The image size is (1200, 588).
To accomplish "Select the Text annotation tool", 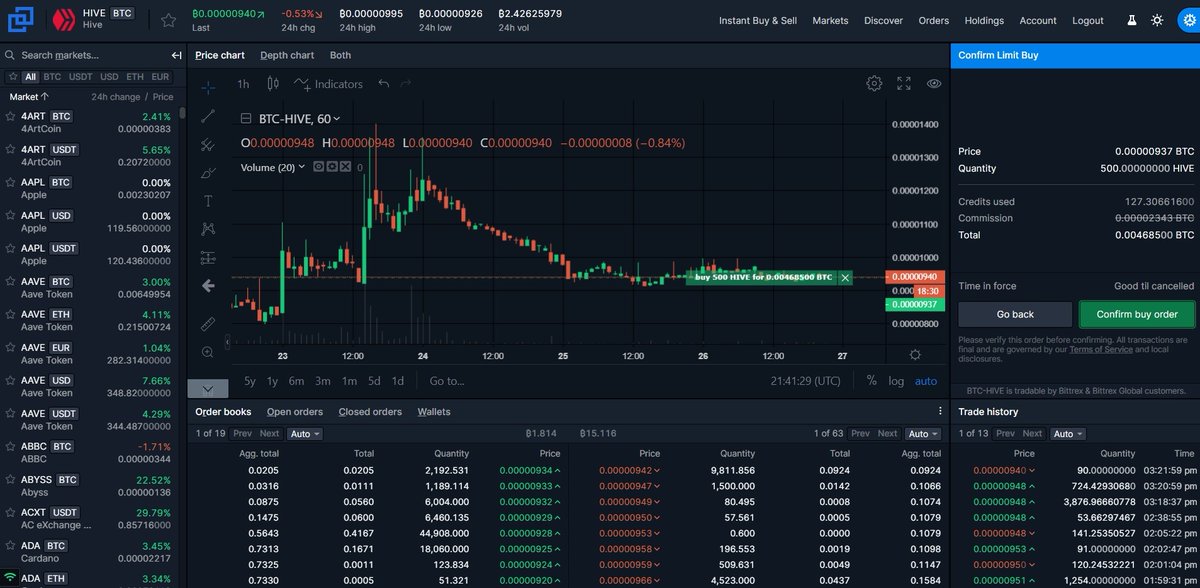I will coord(208,201).
